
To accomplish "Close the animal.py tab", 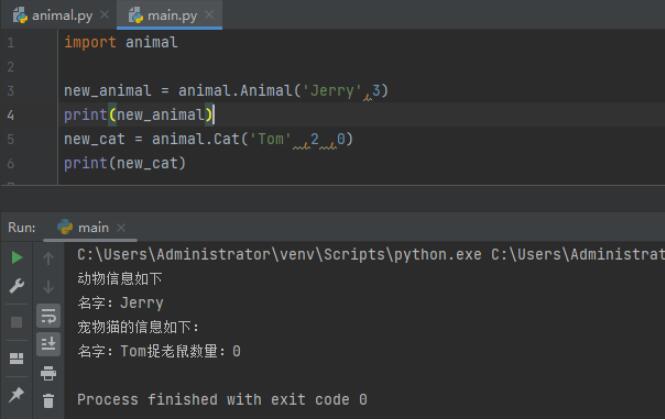I will pyautogui.click(x=105, y=15).
